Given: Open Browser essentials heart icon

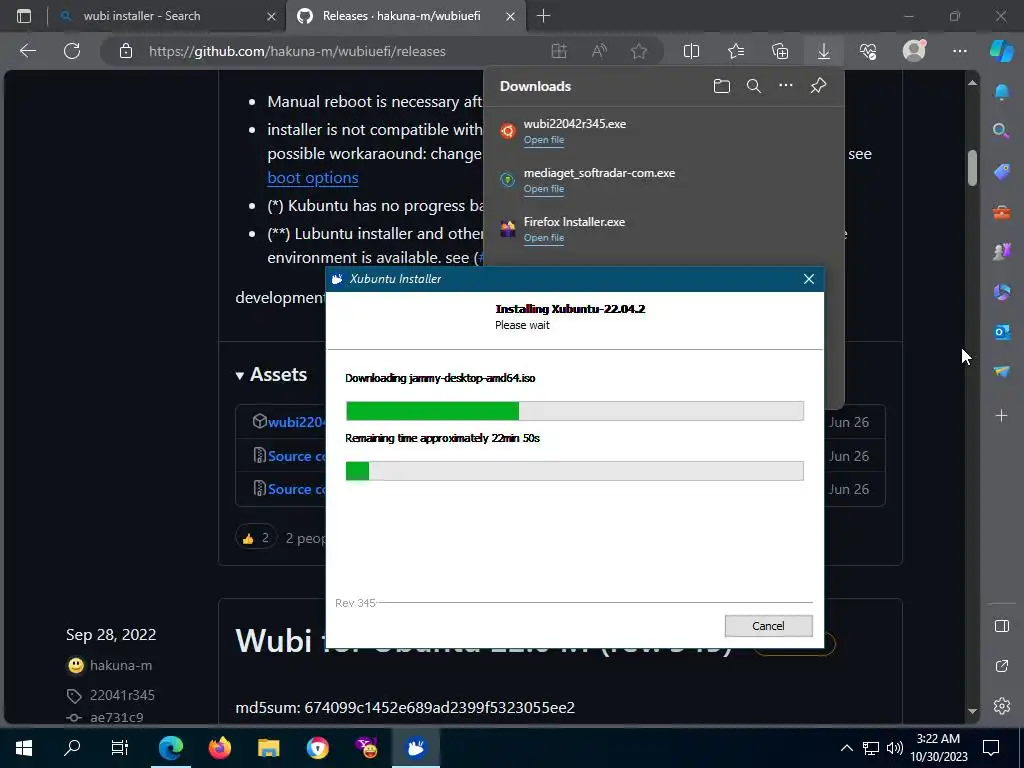Looking at the screenshot, I should (x=868, y=51).
